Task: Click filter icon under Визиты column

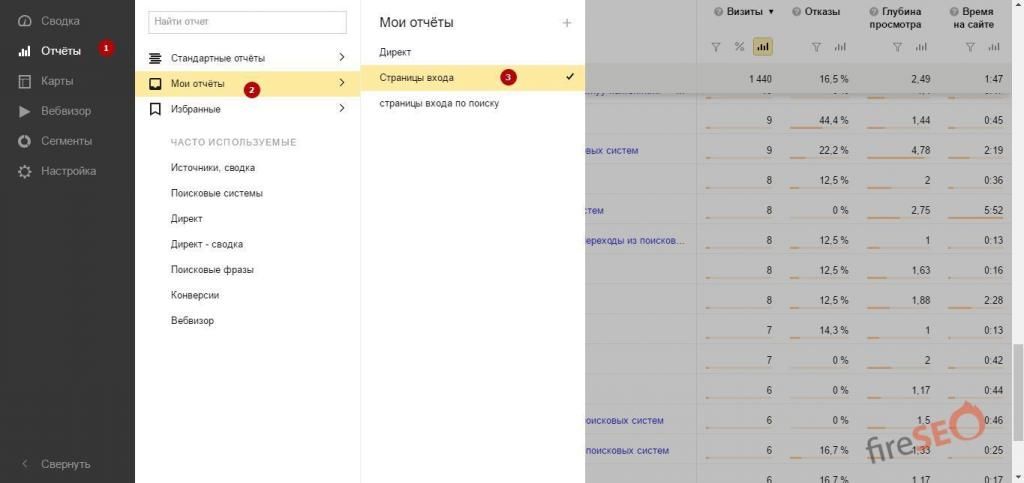Action: [715, 47]
